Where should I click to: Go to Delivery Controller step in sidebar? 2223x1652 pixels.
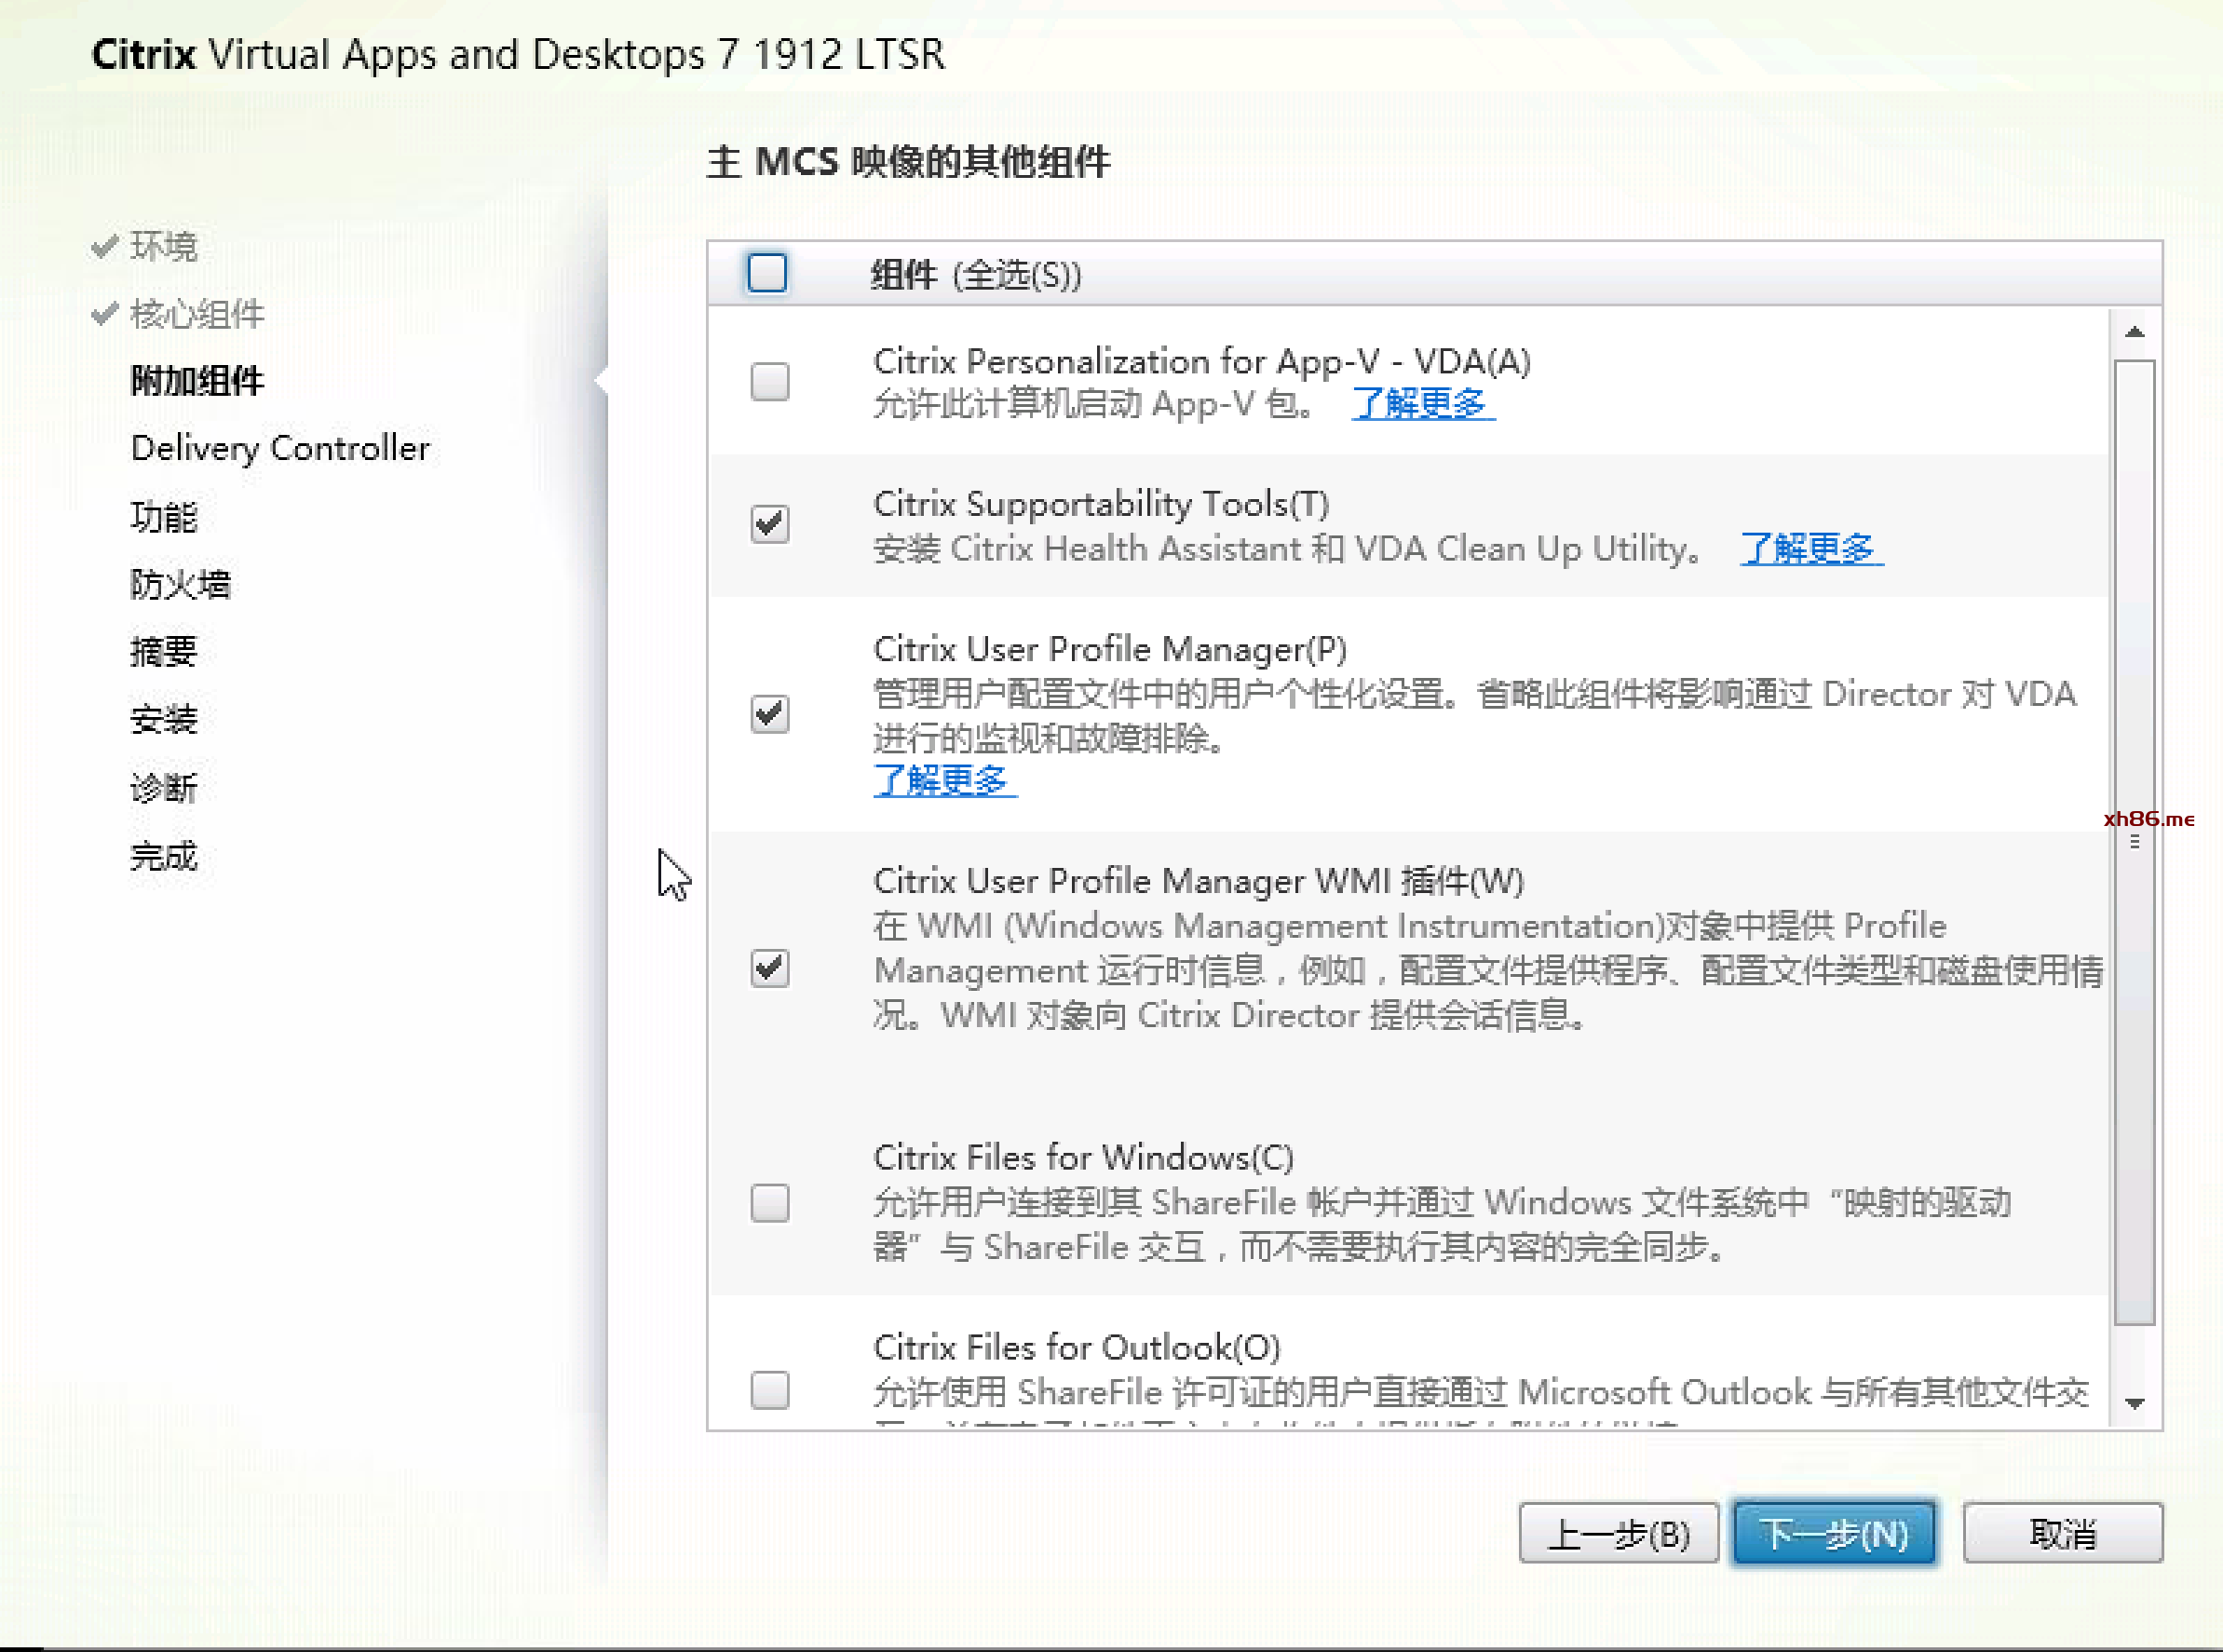[x=280, y=448]
